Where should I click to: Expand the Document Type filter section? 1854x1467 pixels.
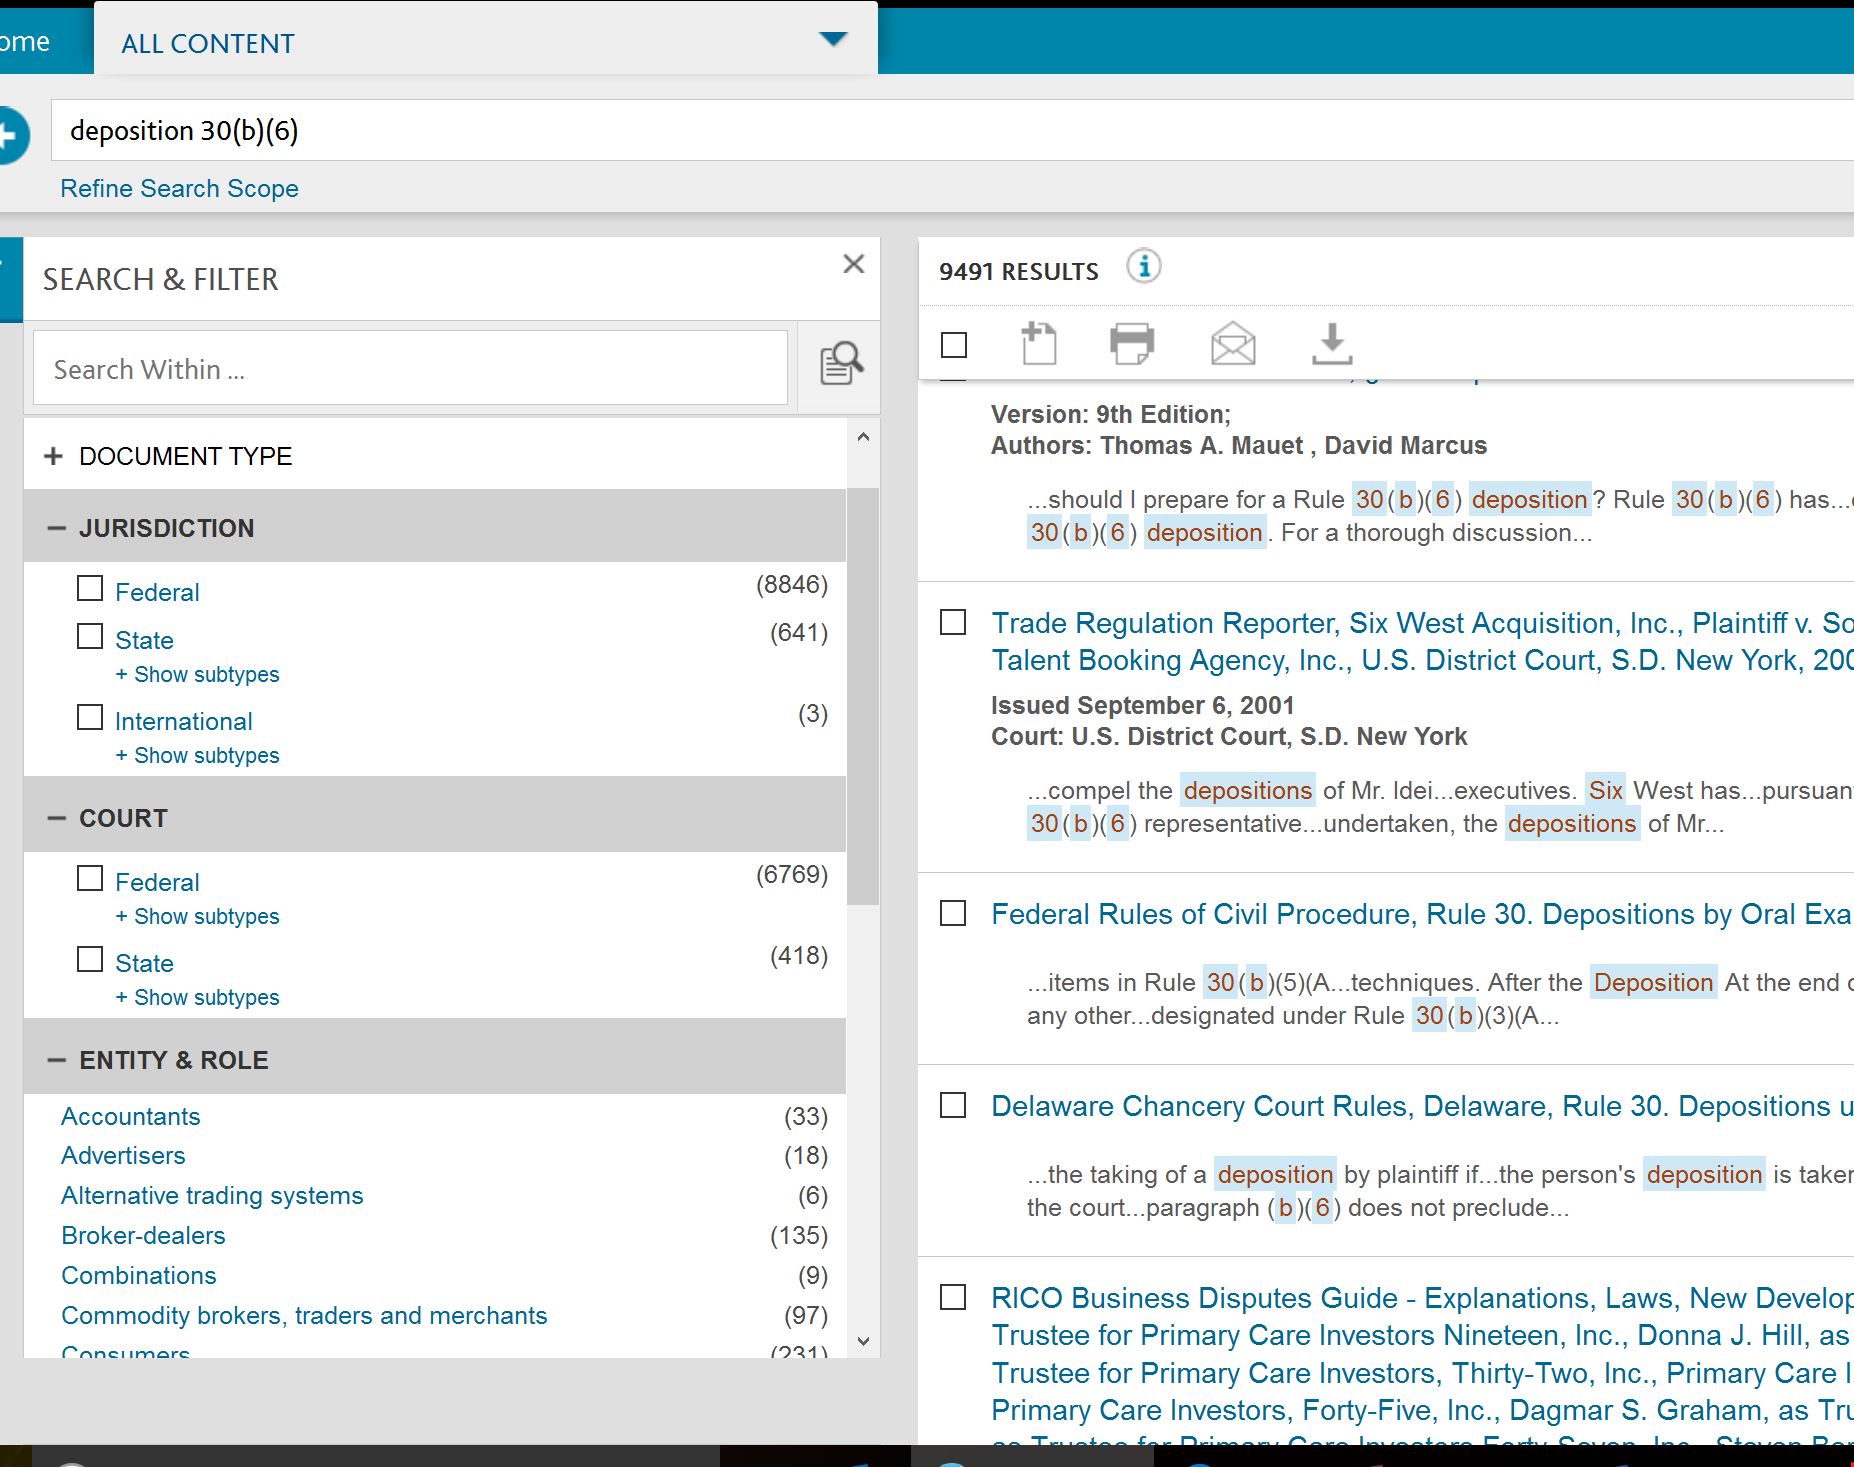point(54,456)
